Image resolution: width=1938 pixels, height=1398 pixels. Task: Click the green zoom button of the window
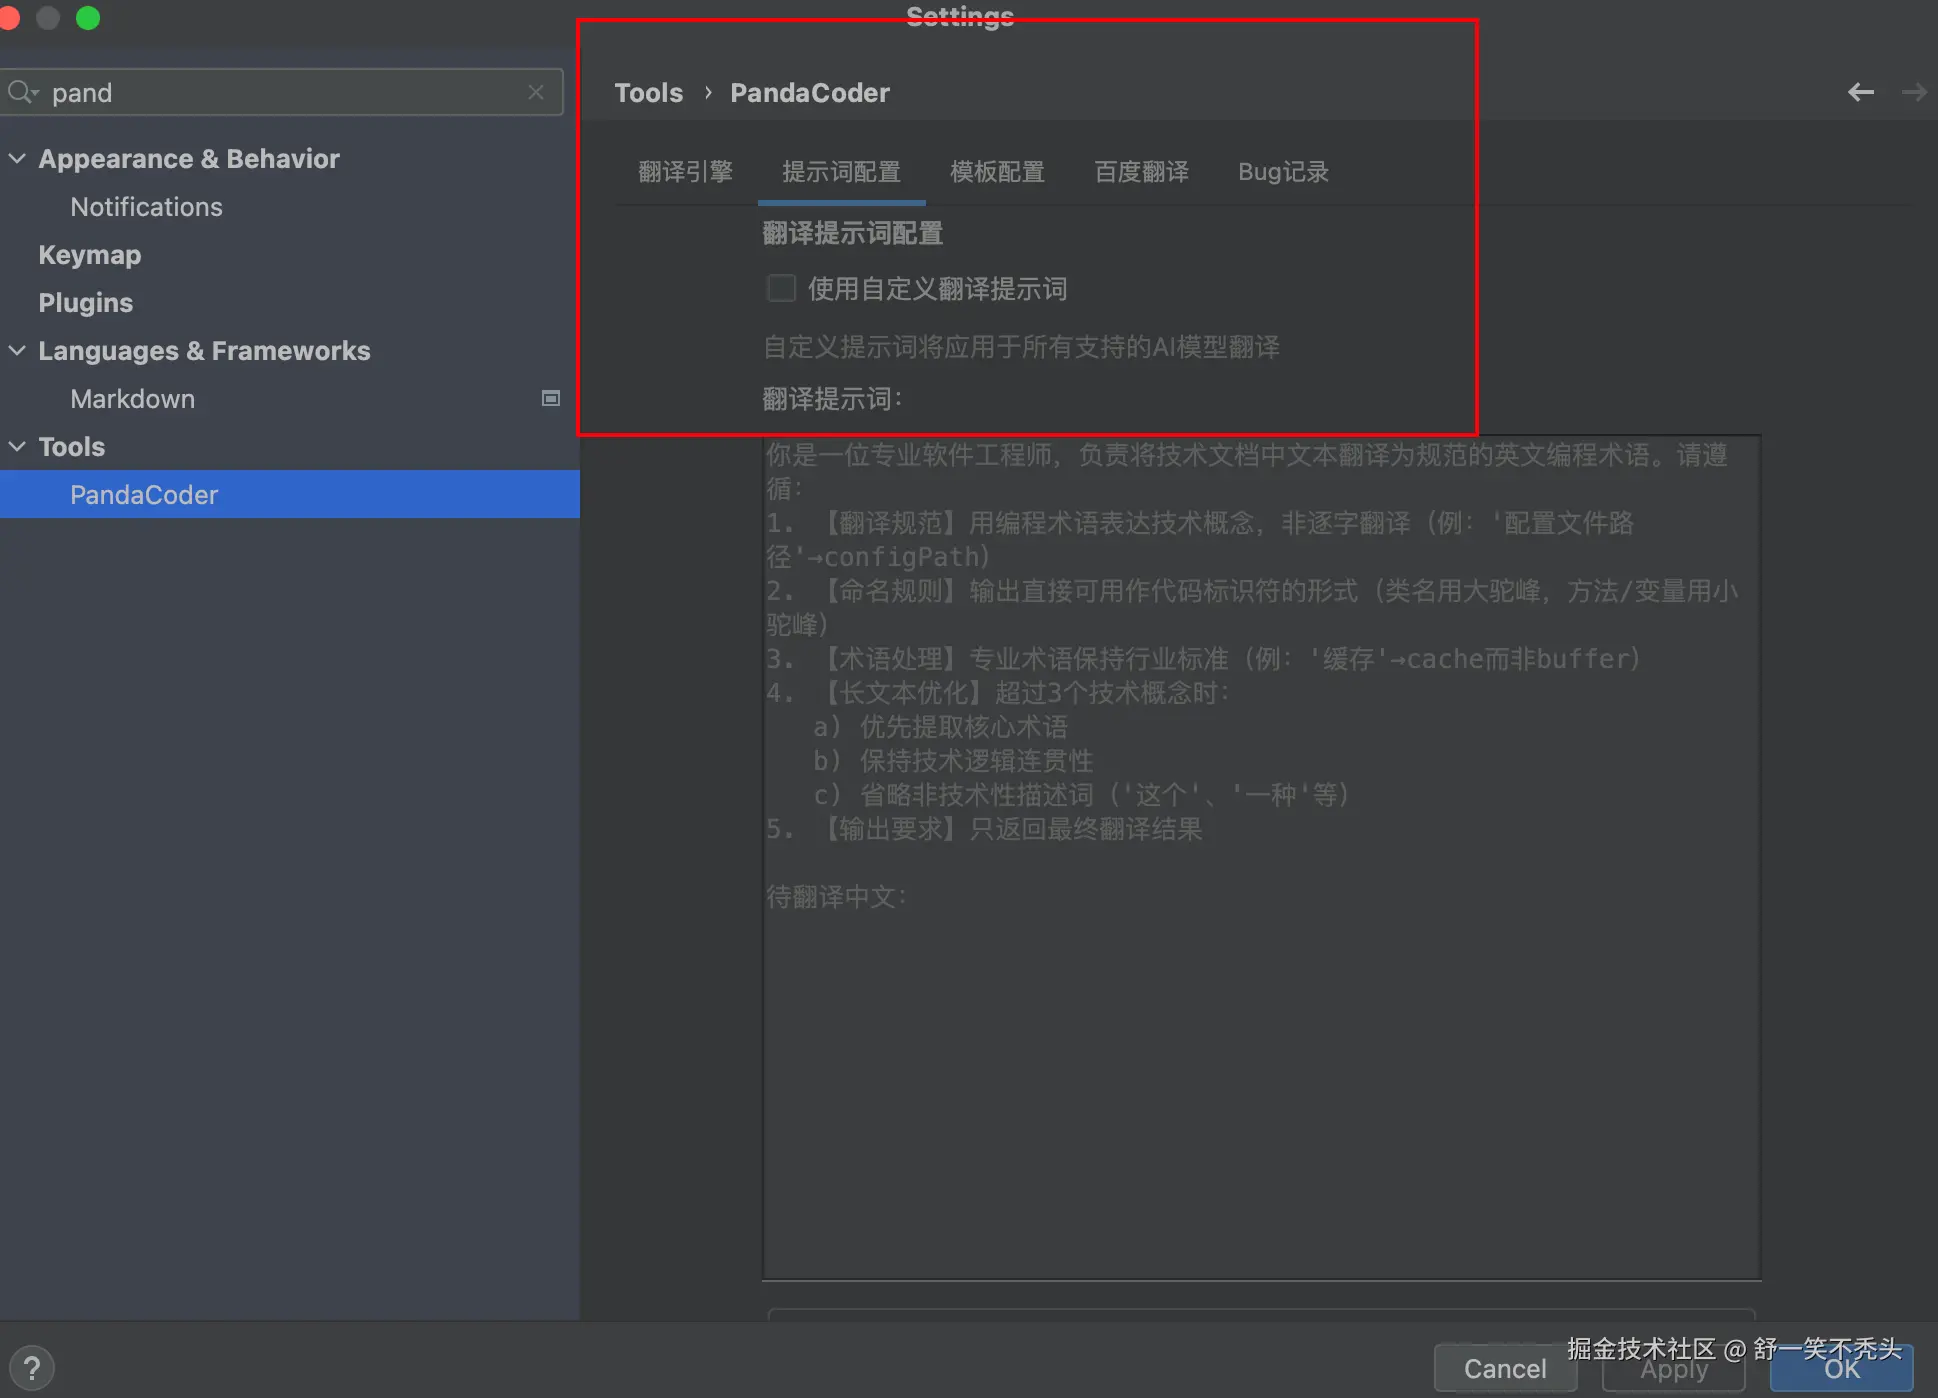88,18
